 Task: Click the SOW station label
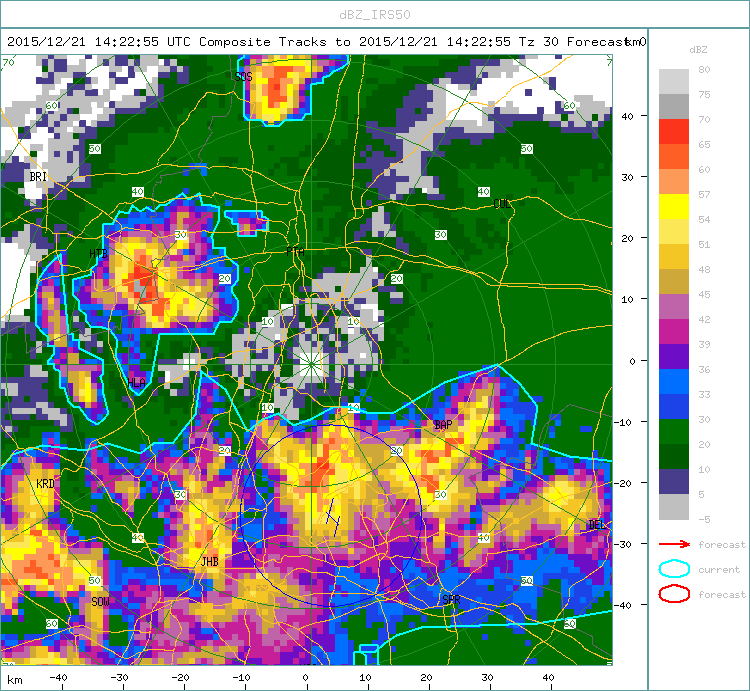[x=100, y=602]
